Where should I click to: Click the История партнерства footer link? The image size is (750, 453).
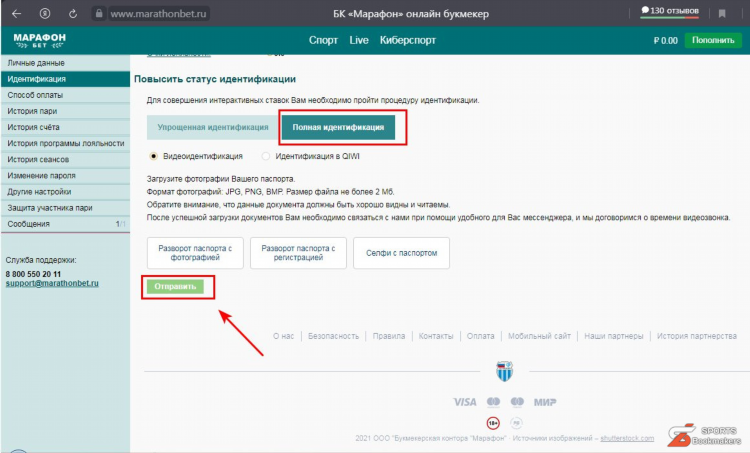pos(697,336)
